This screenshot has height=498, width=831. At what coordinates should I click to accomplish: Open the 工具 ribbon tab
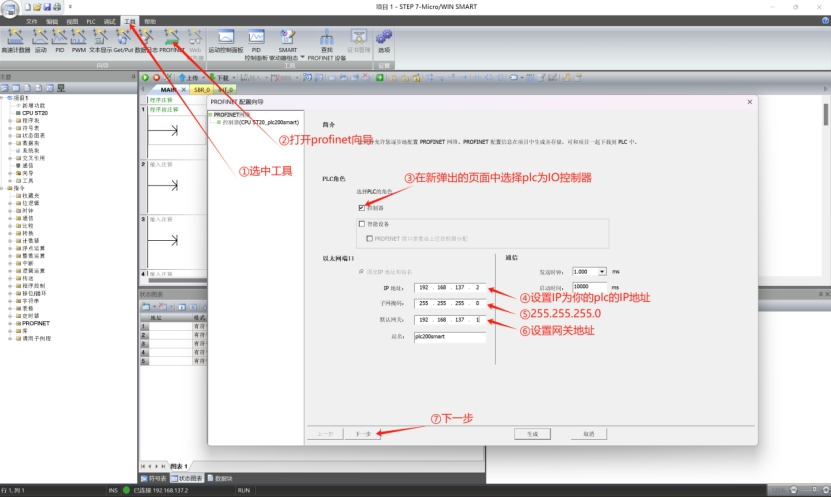pyautogui.click(x=129, y=20)
